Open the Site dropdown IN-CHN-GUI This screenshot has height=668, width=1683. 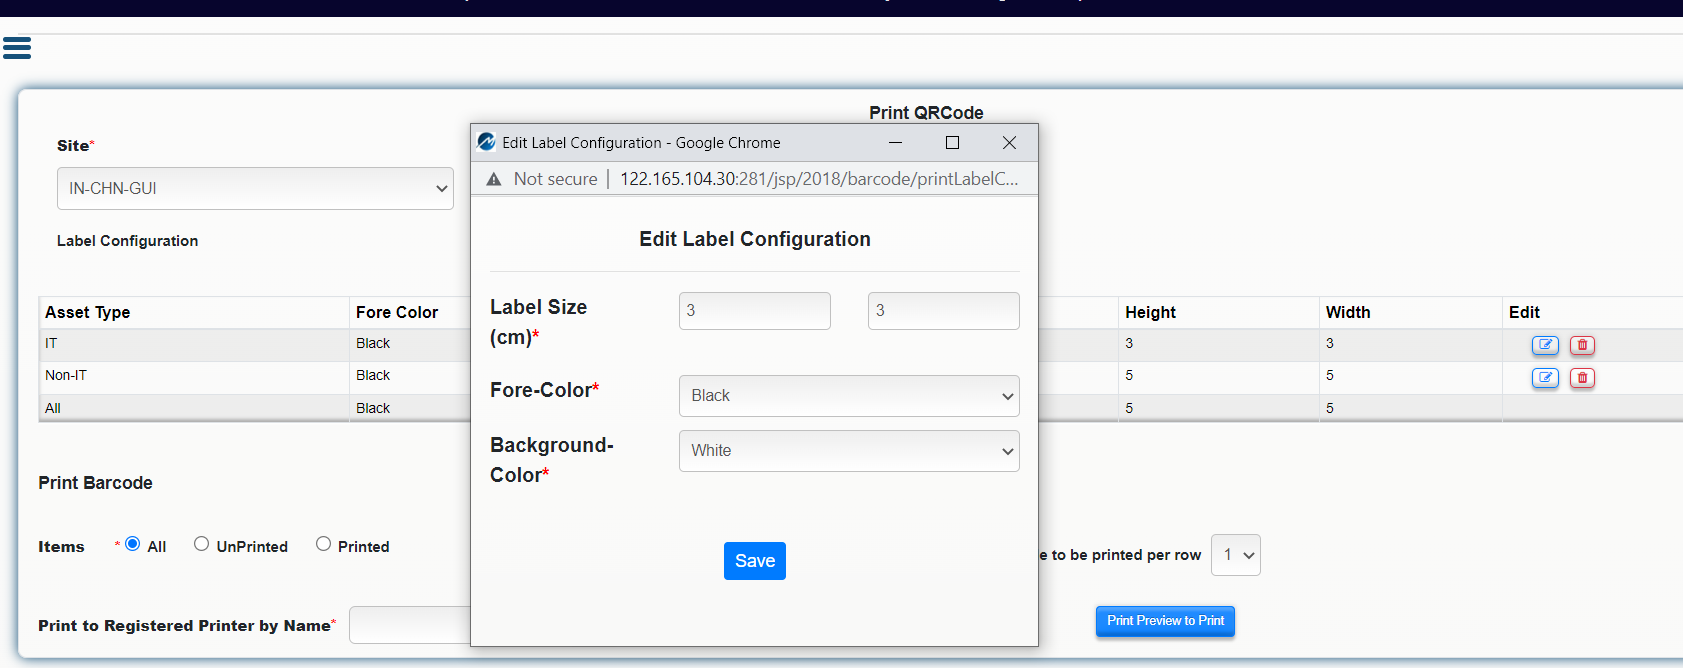pyautogui.click(x=255, y=188)
